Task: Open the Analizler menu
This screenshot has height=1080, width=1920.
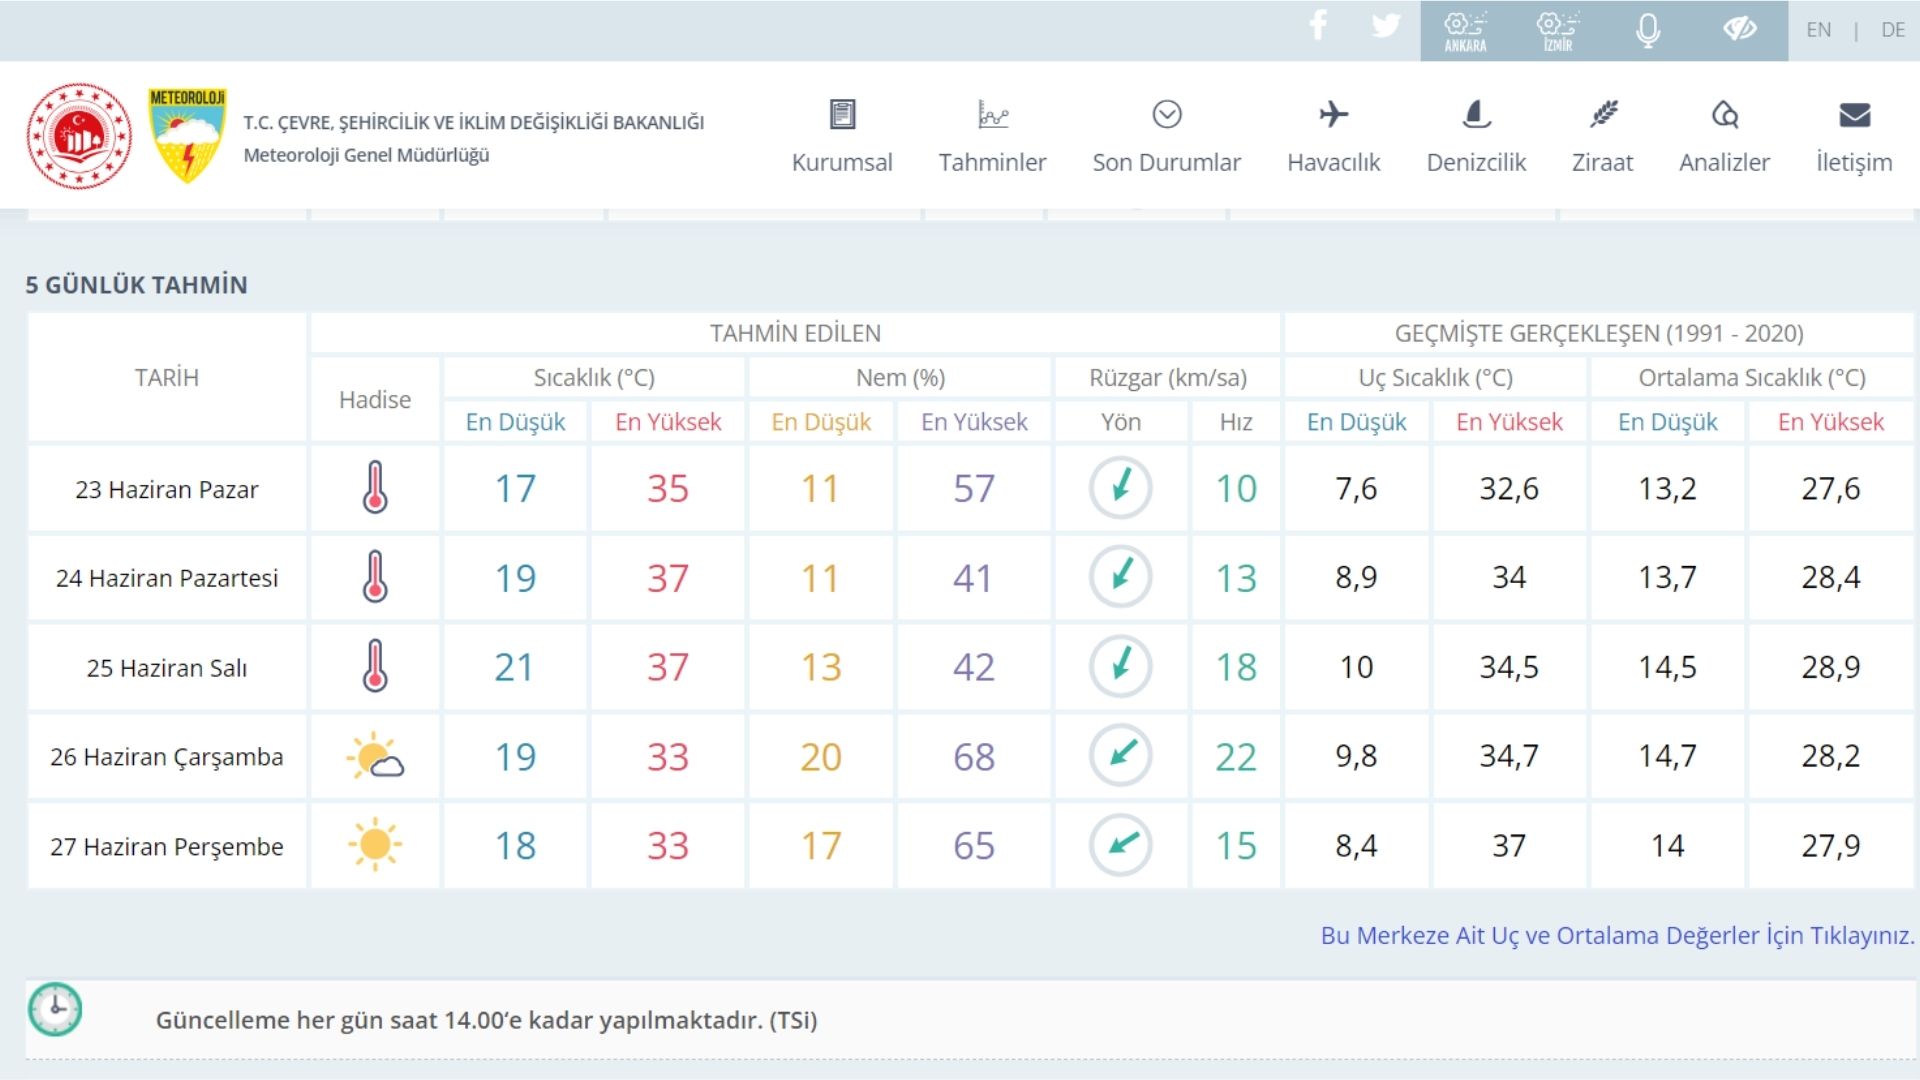Action: click(1724, 162)
